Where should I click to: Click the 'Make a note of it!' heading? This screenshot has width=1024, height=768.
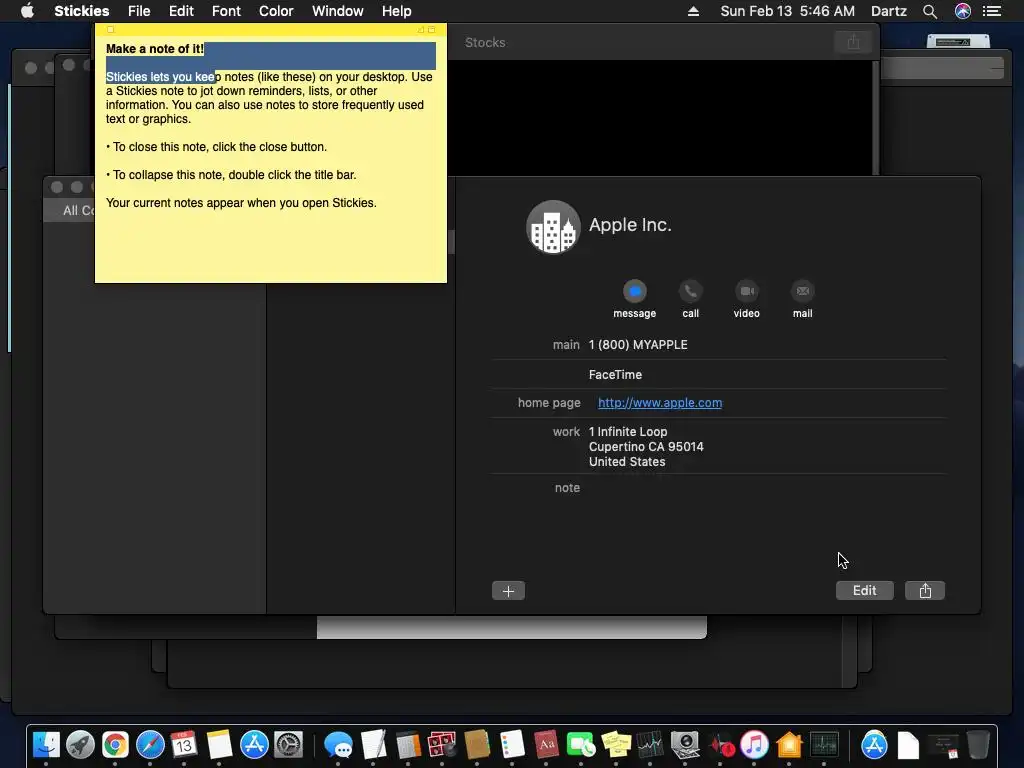155,49
